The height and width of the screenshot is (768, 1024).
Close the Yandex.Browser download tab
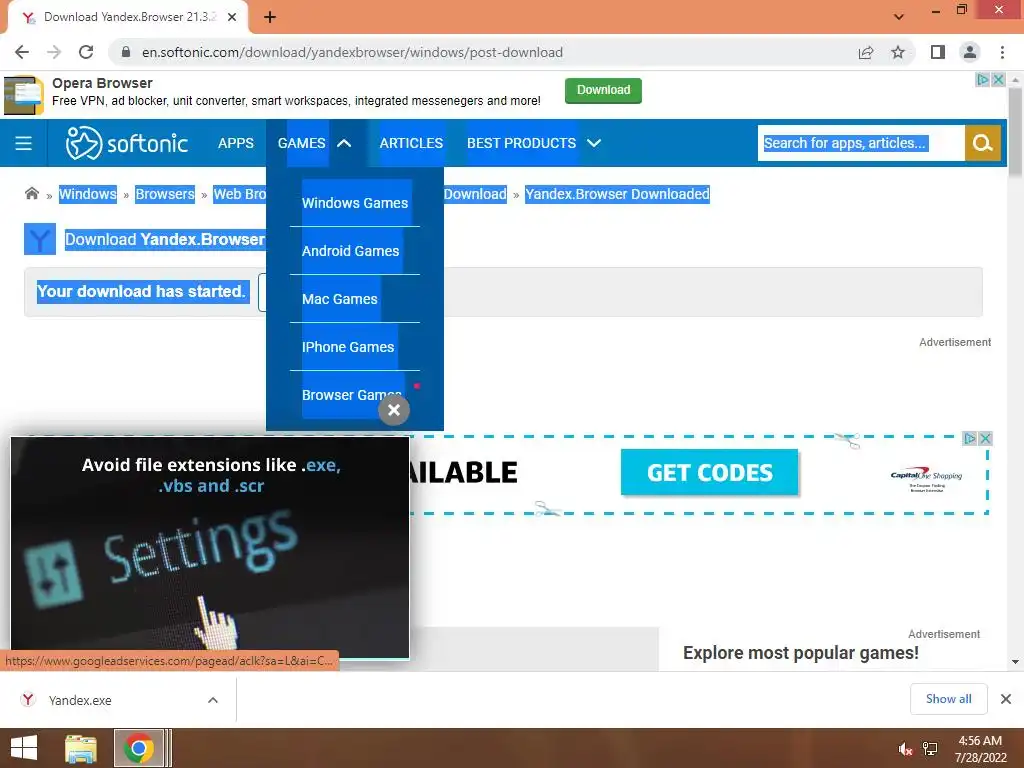[232, 17]
